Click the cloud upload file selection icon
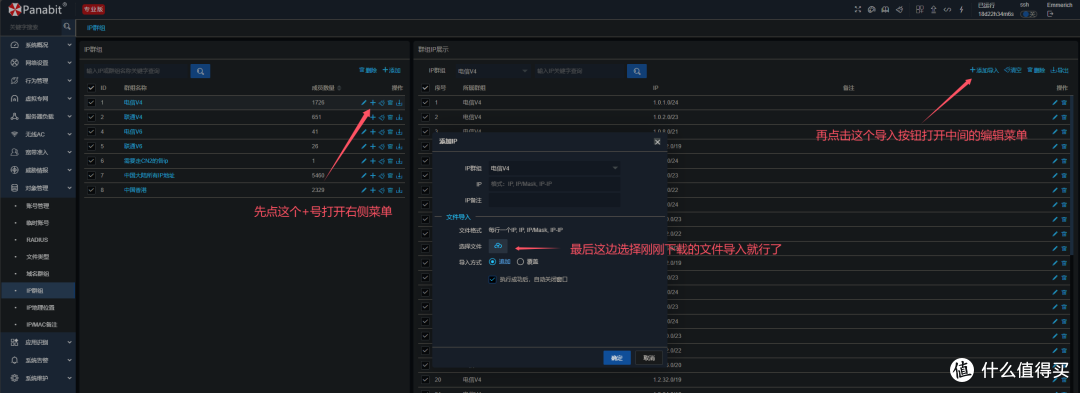 (498, 246)
